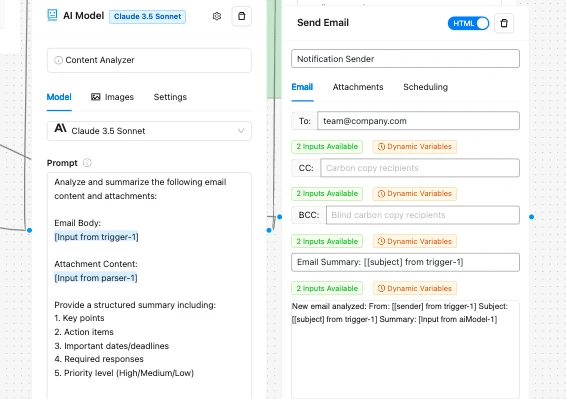
Task: Click the BCC: label
Action: [x=309, y=215]
